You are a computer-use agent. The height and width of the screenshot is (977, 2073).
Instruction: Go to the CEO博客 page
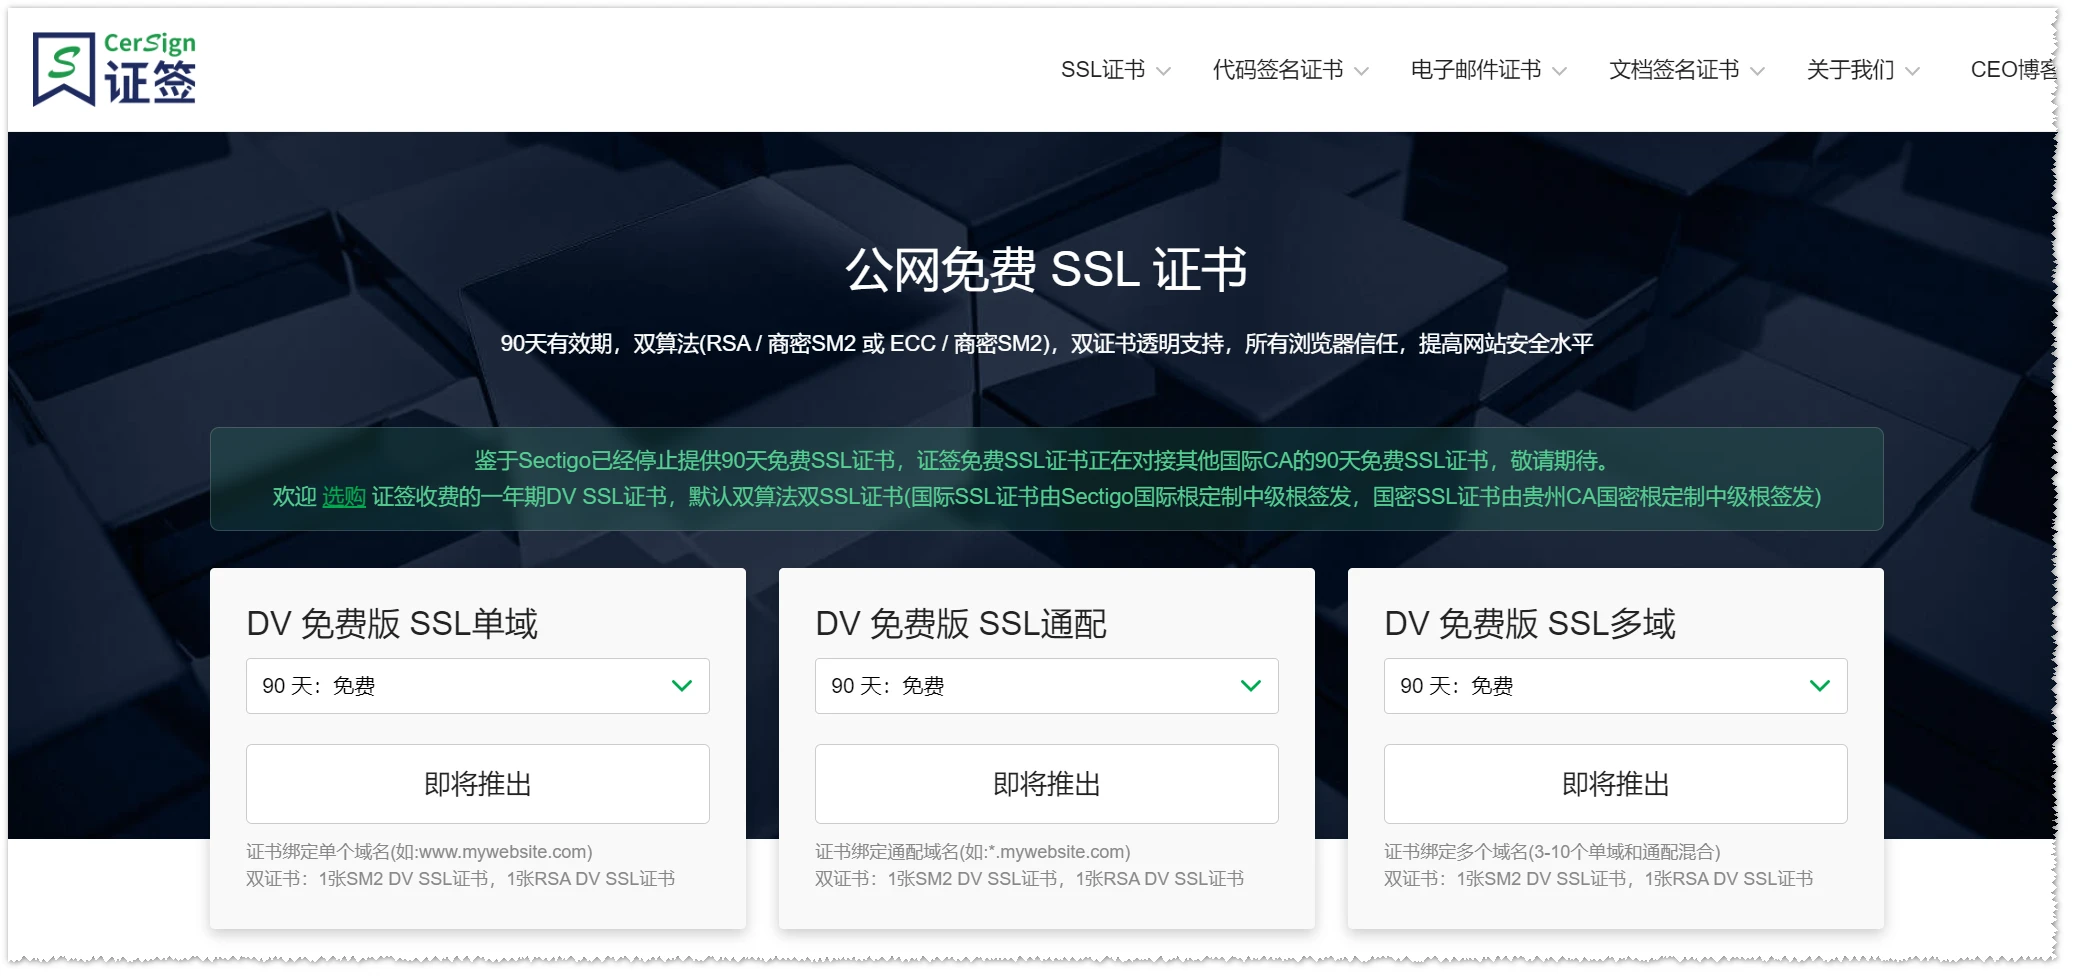click(2012, 70)
